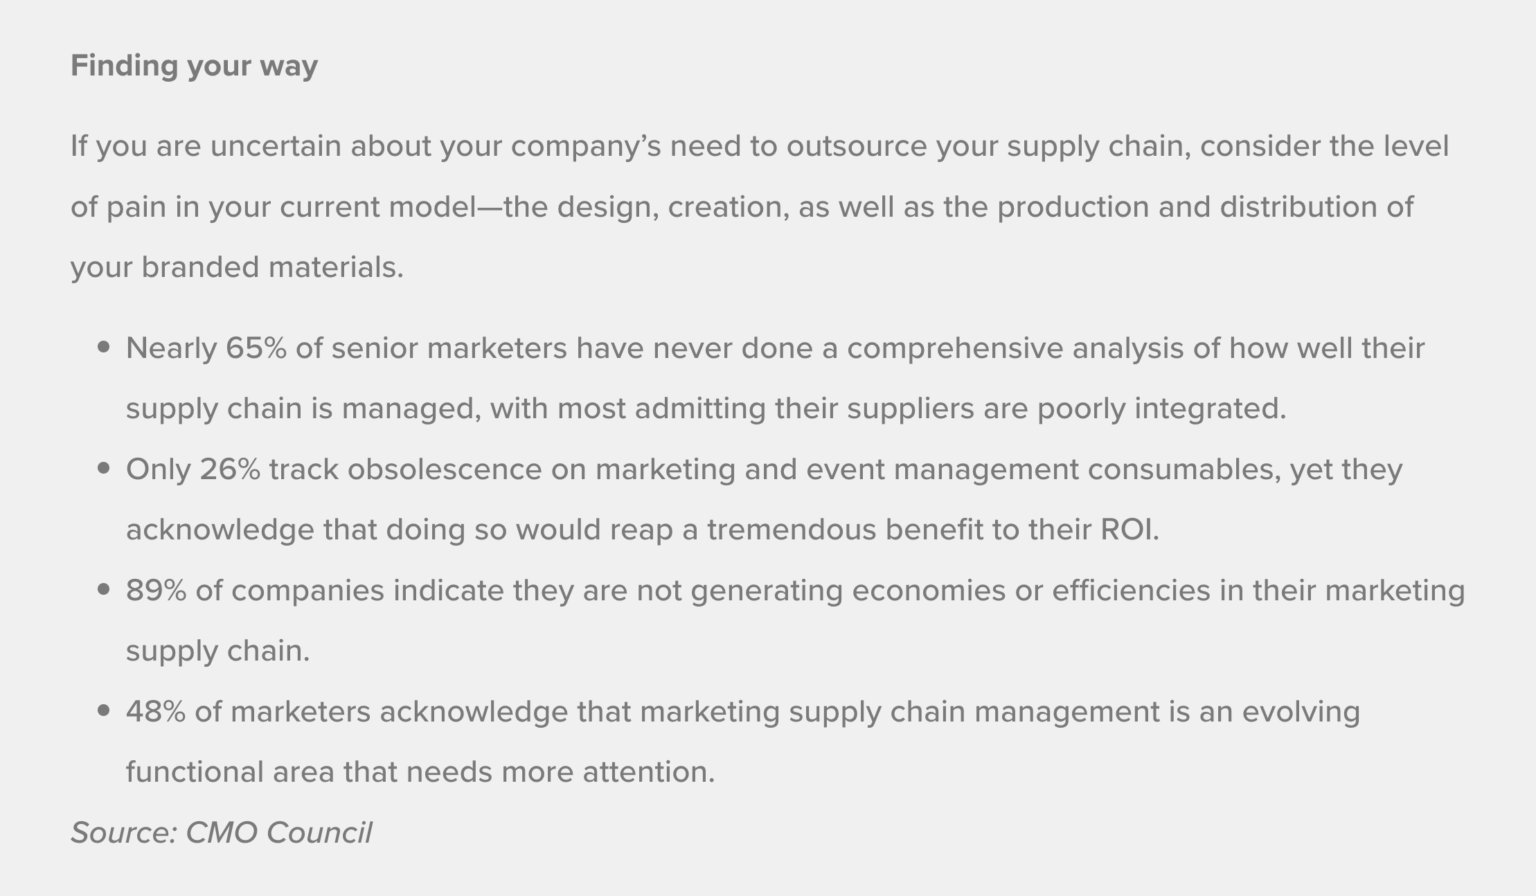Viewport: 1536px width, 896px height.
Task: Click bullet dot before "89% of companies"
Action: coord(104,590)
